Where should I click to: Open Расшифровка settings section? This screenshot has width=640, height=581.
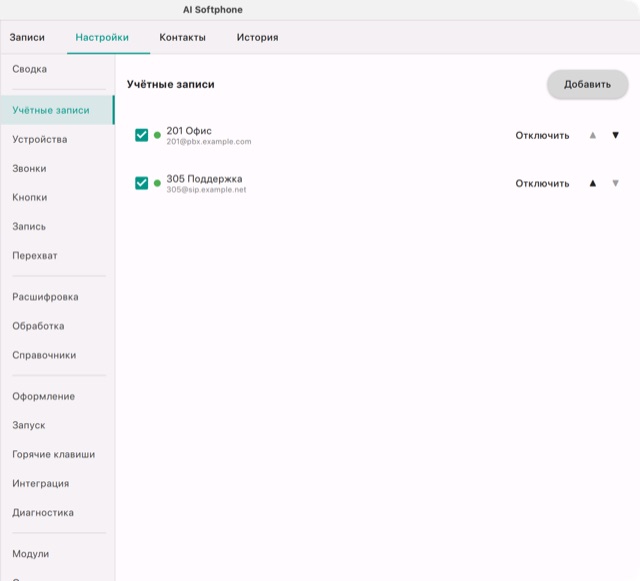click(57, 297)
